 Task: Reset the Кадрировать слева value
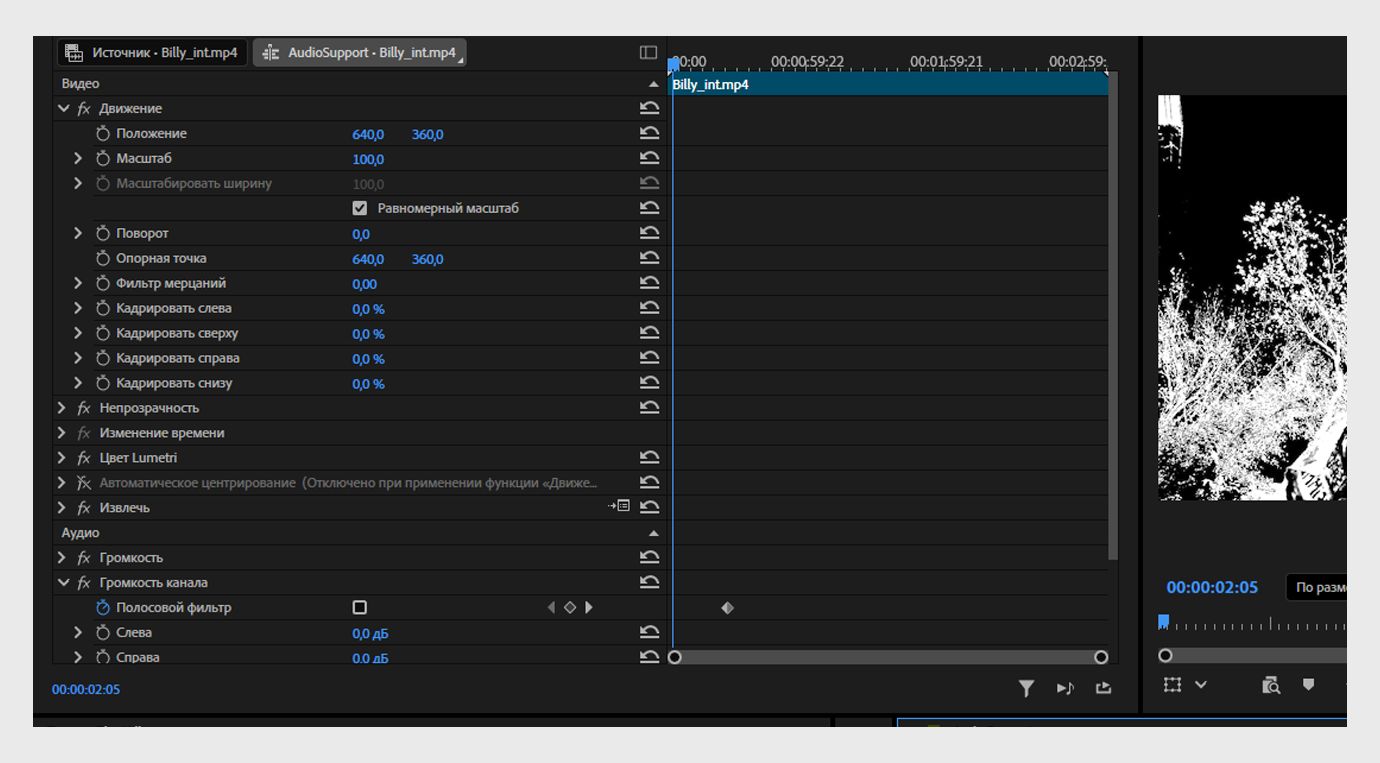coord(650,308)
